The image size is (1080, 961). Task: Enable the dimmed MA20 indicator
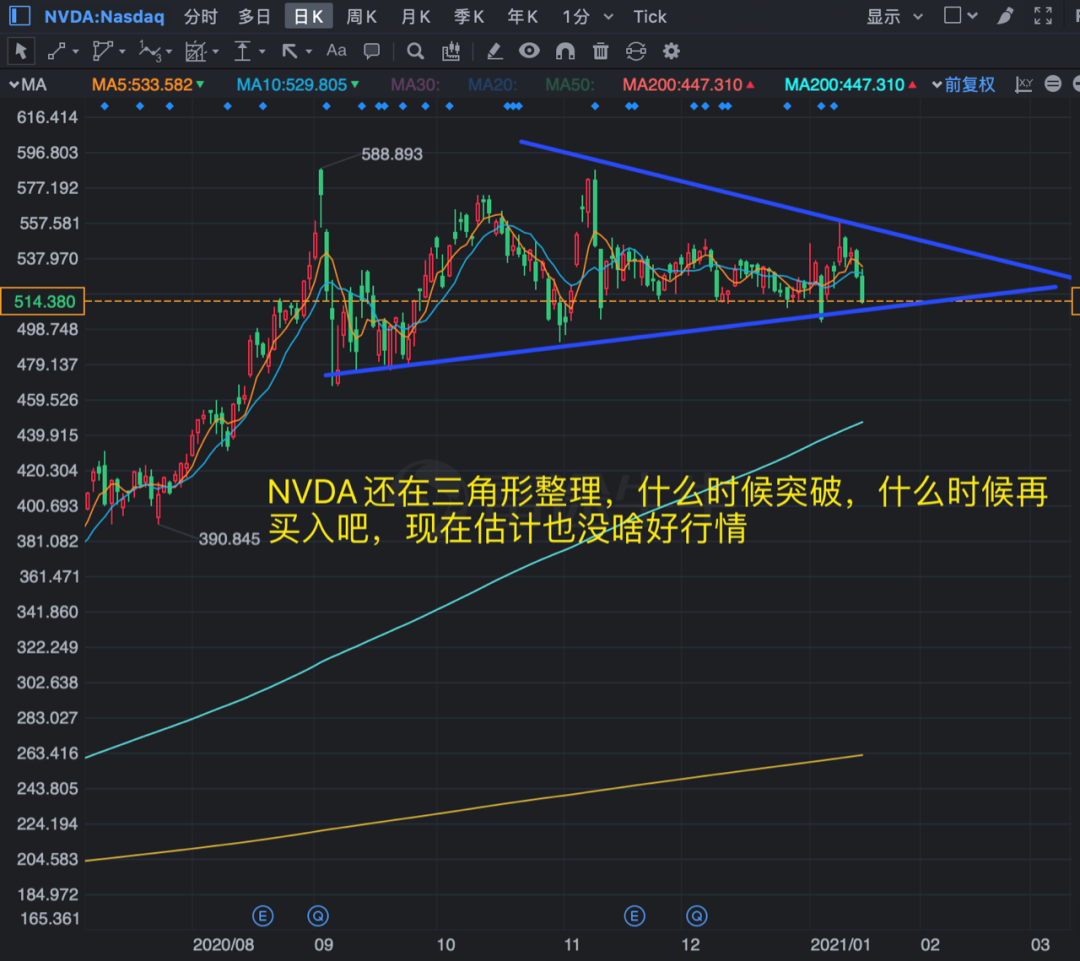click(492, 85)
